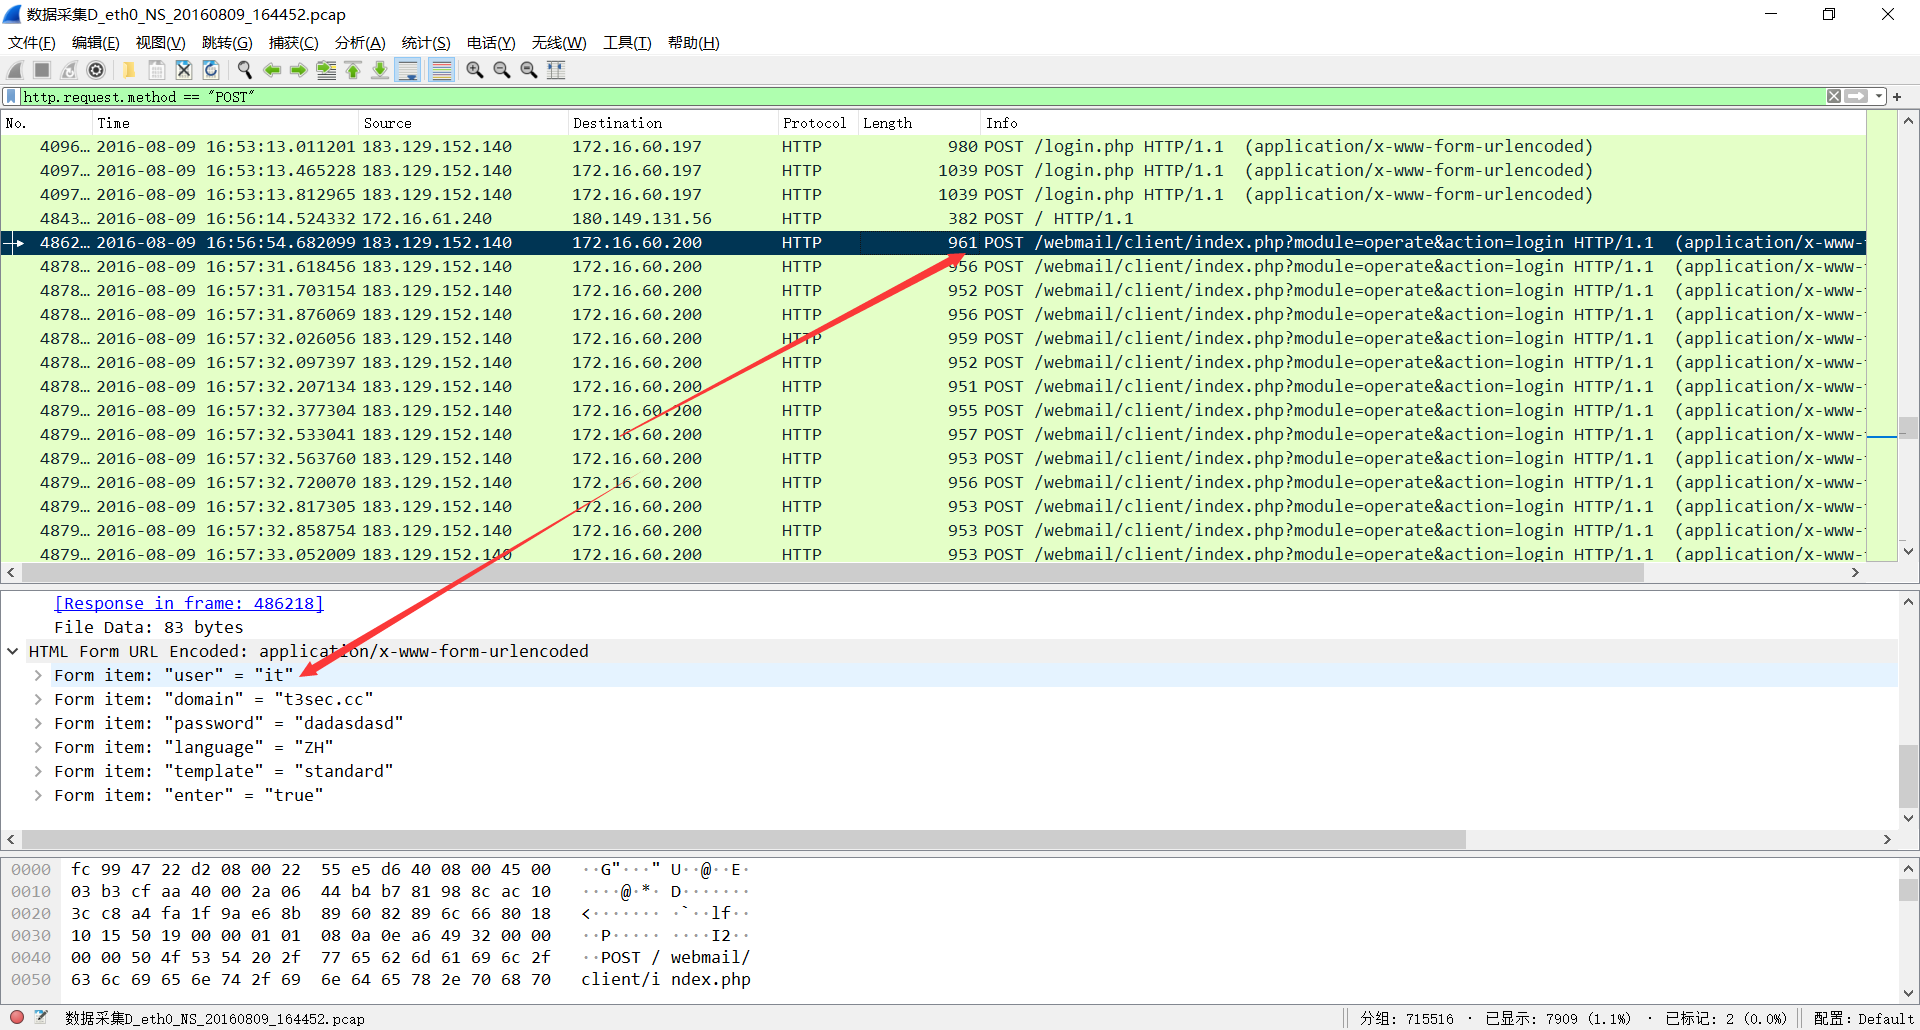Open the 工具(T) menu

coord(627,43)
